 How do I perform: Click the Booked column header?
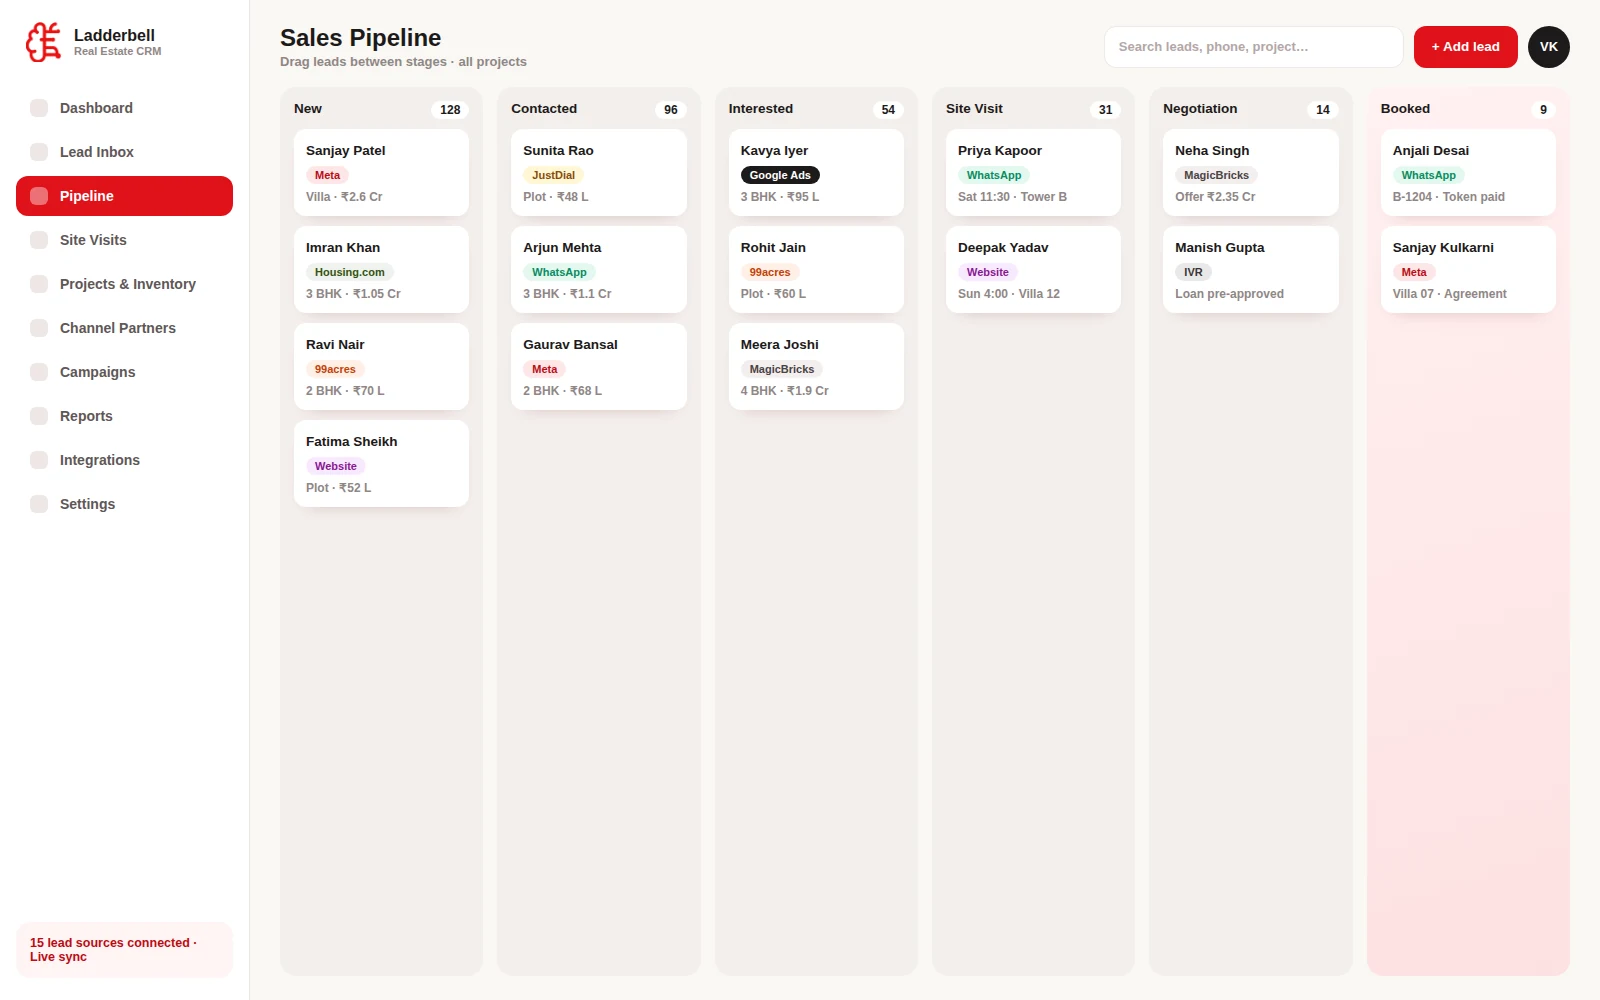tap(1405, 109)
